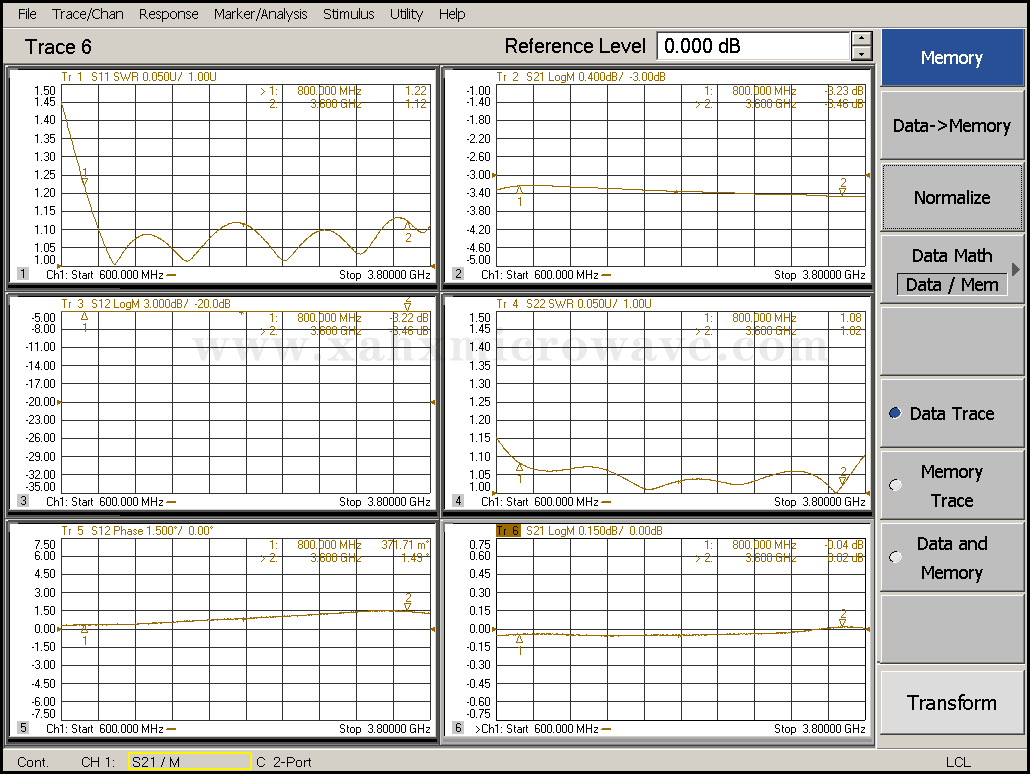The width and height of the screenshot is (1030, 774).
Task: Open the Trace/Chan menu
Action: click(87, 14)
